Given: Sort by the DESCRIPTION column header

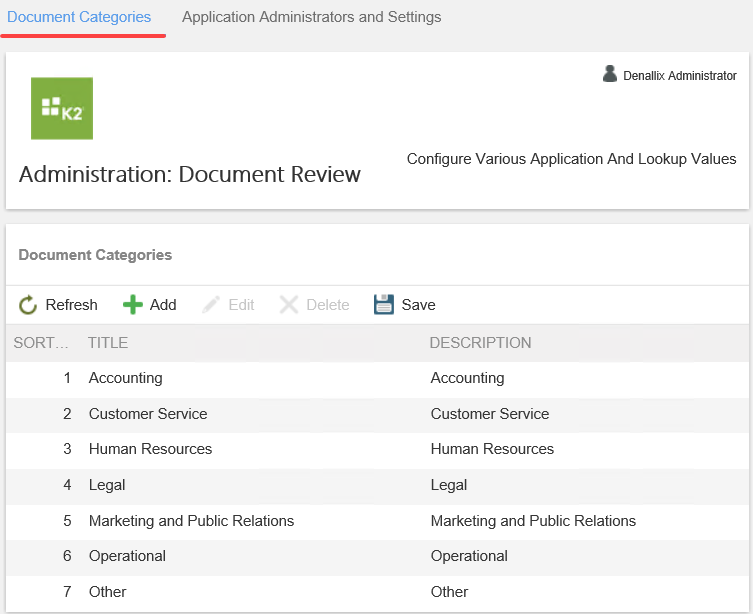Looking at the screenshot, I should (x=480, y=343).
